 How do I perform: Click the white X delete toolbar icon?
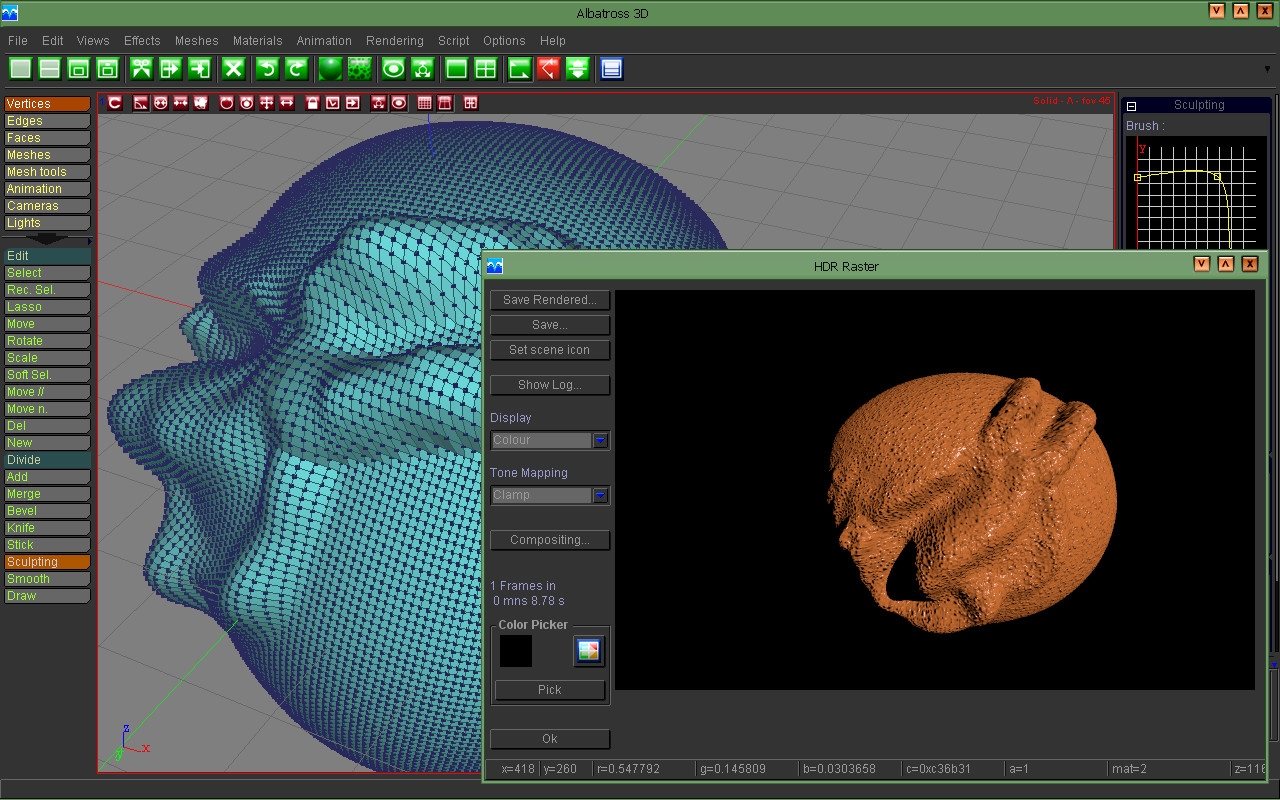[x=233, y=69]
